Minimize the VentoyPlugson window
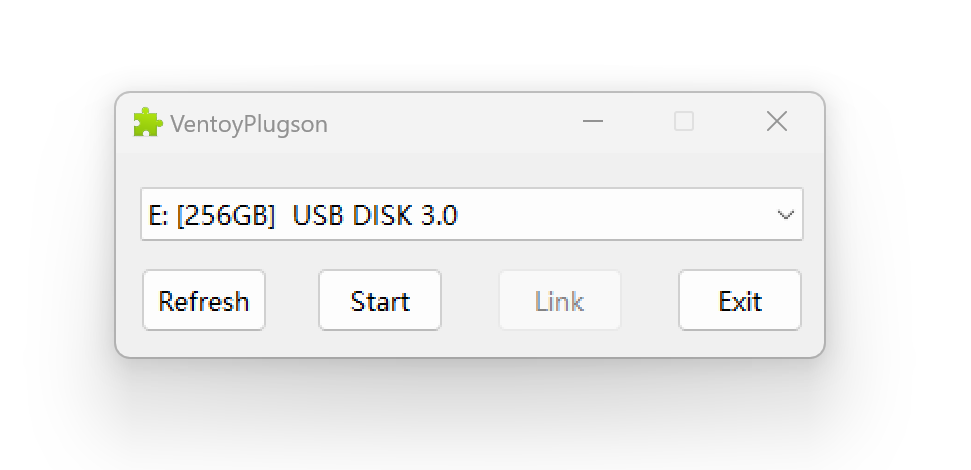 coord(593,122)
